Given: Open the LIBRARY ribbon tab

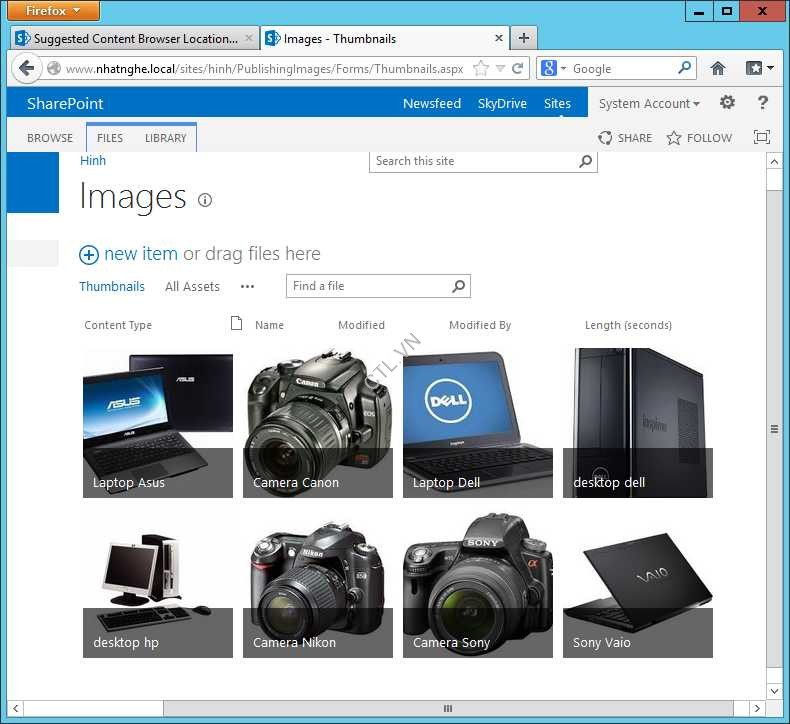Looking at the screenshot, I should (165, 138).
